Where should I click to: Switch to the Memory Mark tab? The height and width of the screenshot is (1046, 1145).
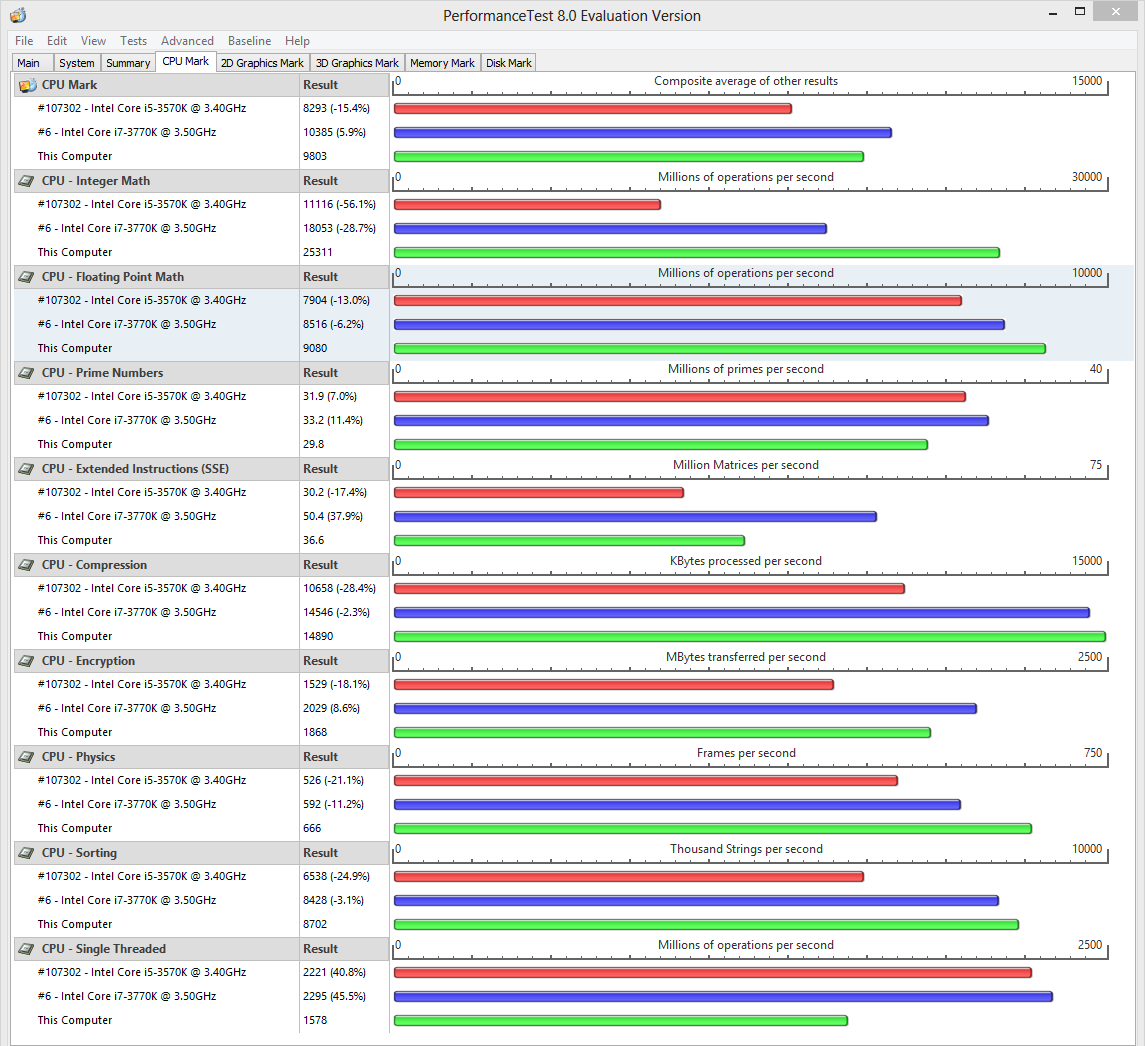(442, 63)
